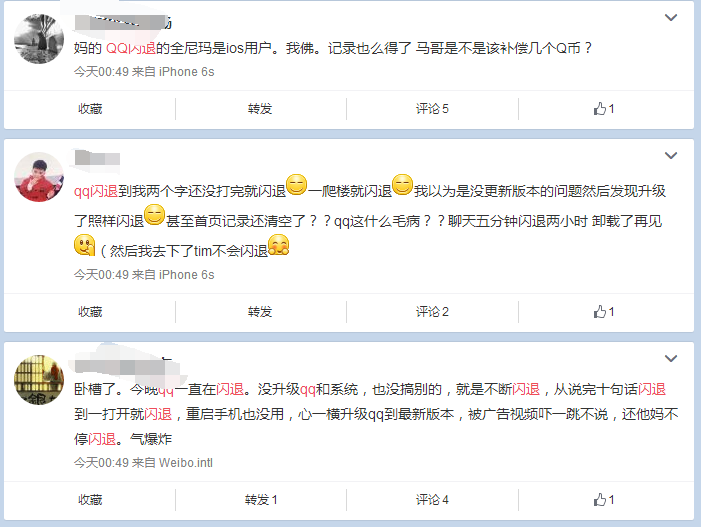Expand the second post's chevron menu

(x=671, y=156)
